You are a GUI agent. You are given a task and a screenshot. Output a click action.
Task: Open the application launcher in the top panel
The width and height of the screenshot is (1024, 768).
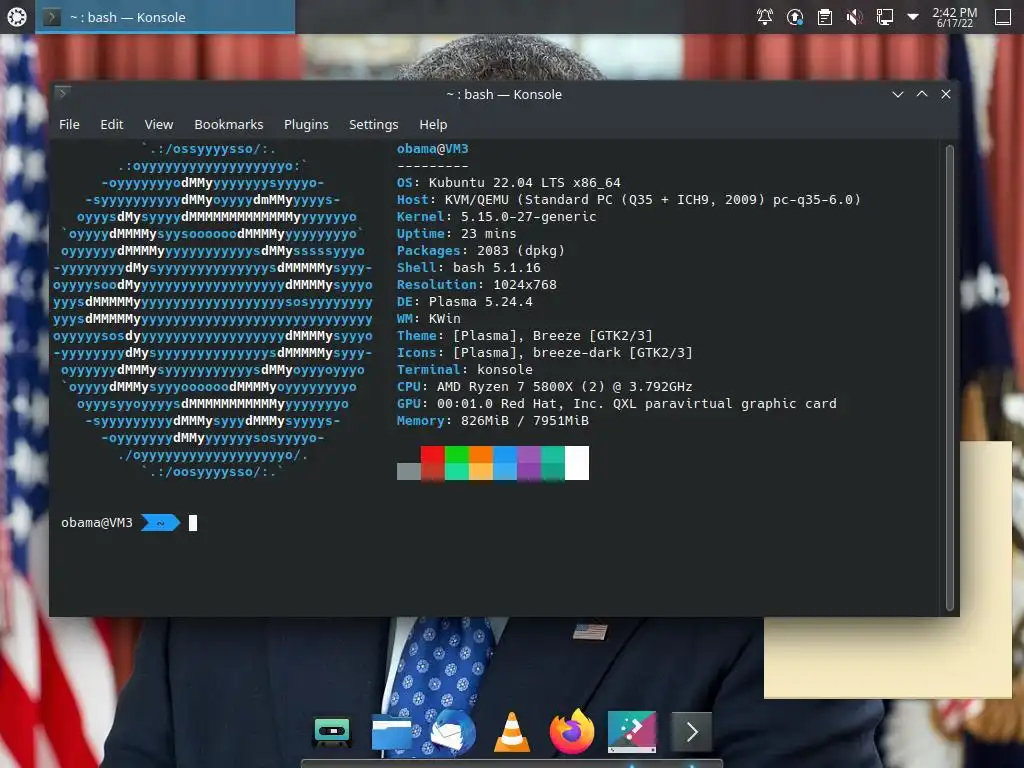pos(16,17)
